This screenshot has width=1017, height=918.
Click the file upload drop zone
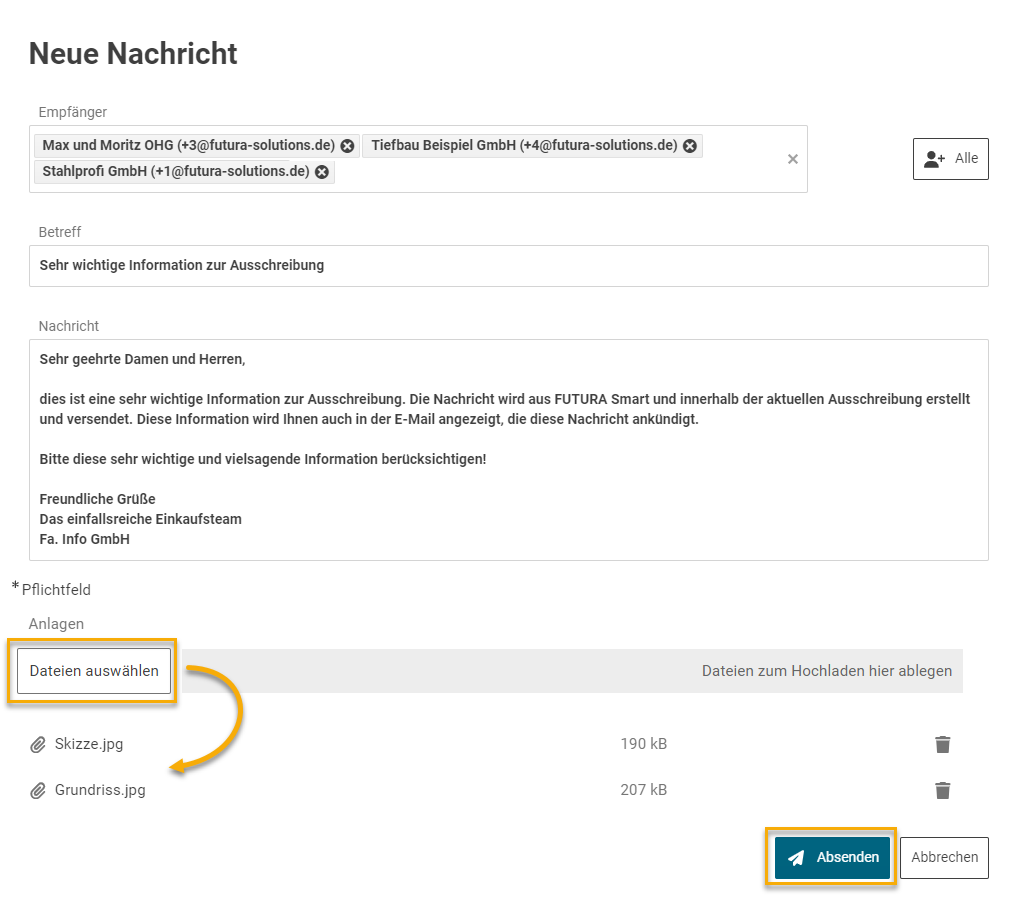click(x=600, y=671)
